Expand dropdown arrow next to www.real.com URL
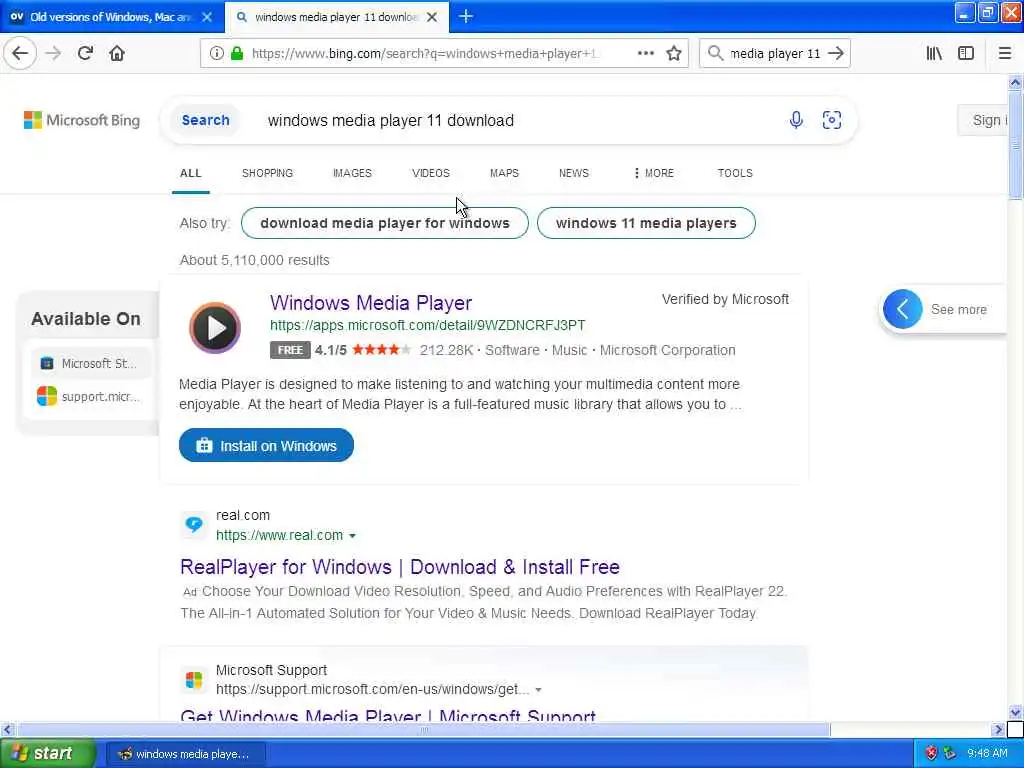Screen dimensions: 1024x768 [x=353, y=536]
